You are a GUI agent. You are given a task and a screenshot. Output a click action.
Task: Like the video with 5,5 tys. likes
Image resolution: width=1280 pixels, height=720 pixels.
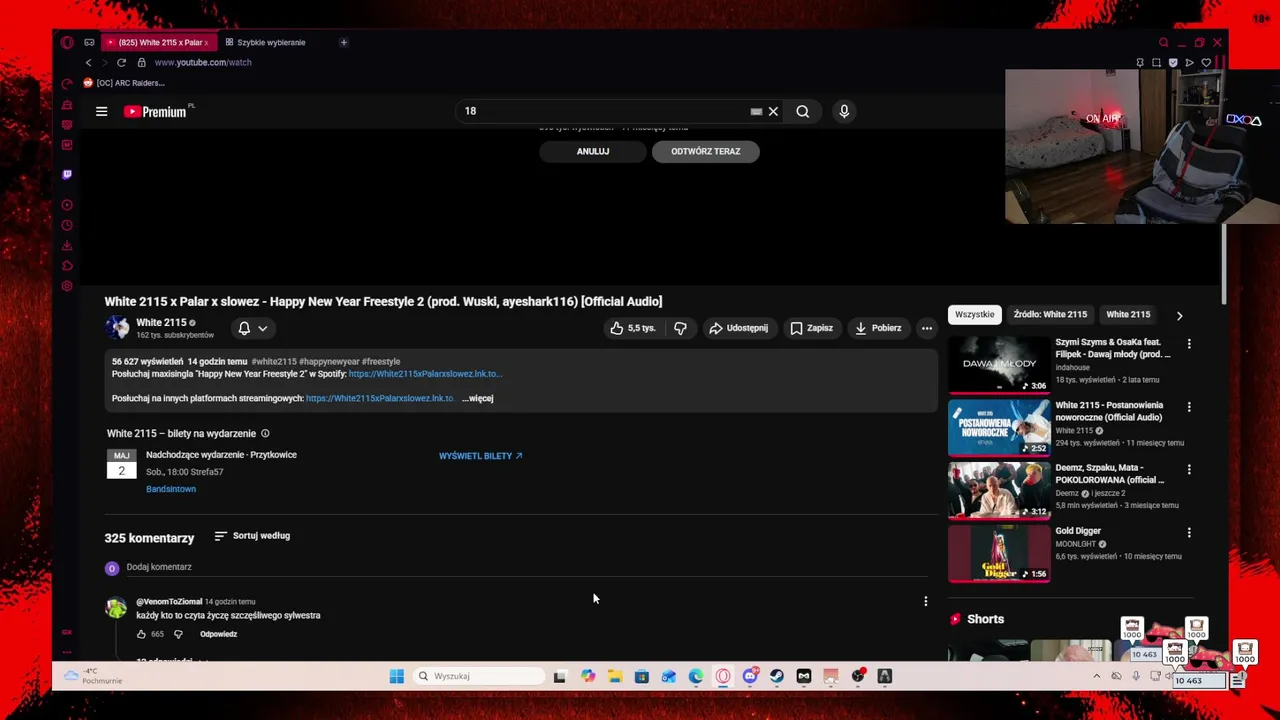(x=633, y=328)
